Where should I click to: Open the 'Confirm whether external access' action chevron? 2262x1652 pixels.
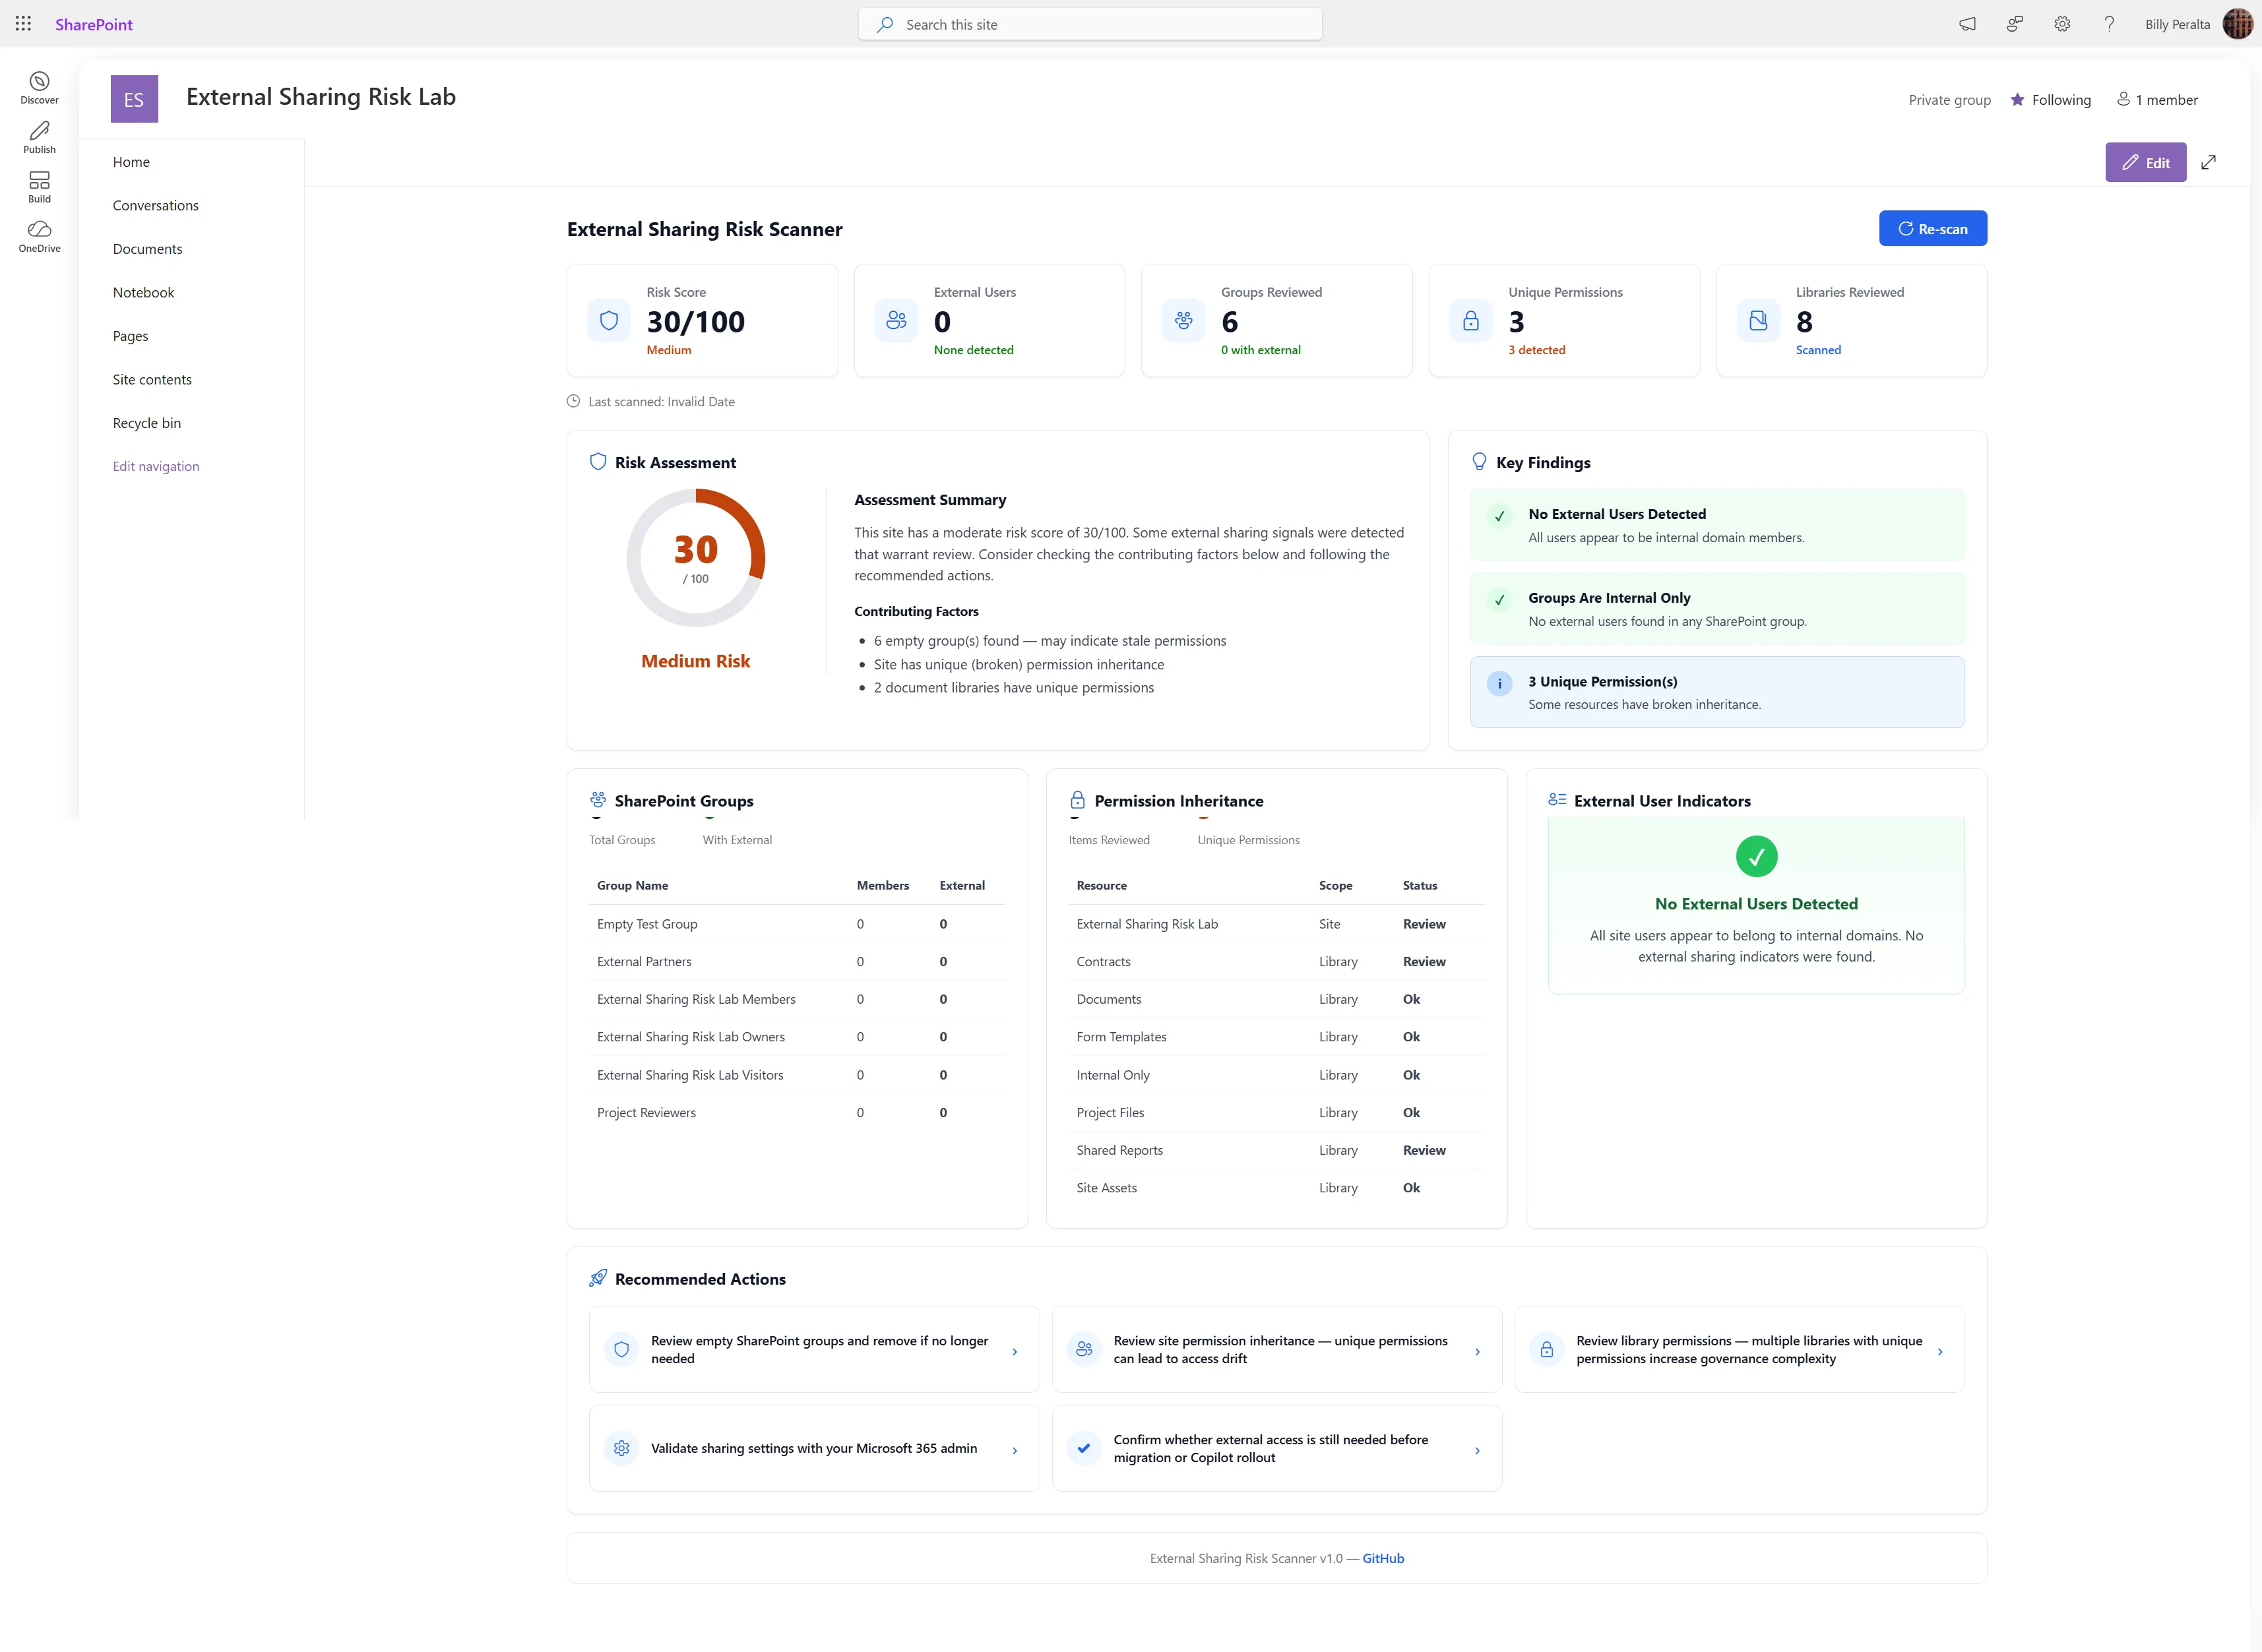[1477, 1450]
